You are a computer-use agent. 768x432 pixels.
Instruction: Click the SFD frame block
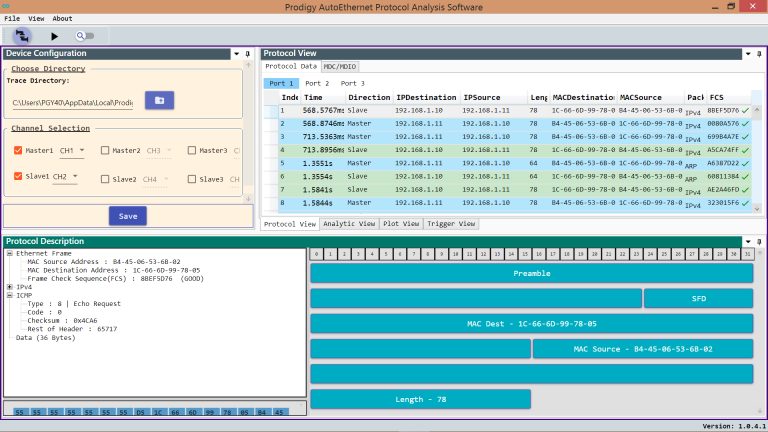[x=698, y=299]
